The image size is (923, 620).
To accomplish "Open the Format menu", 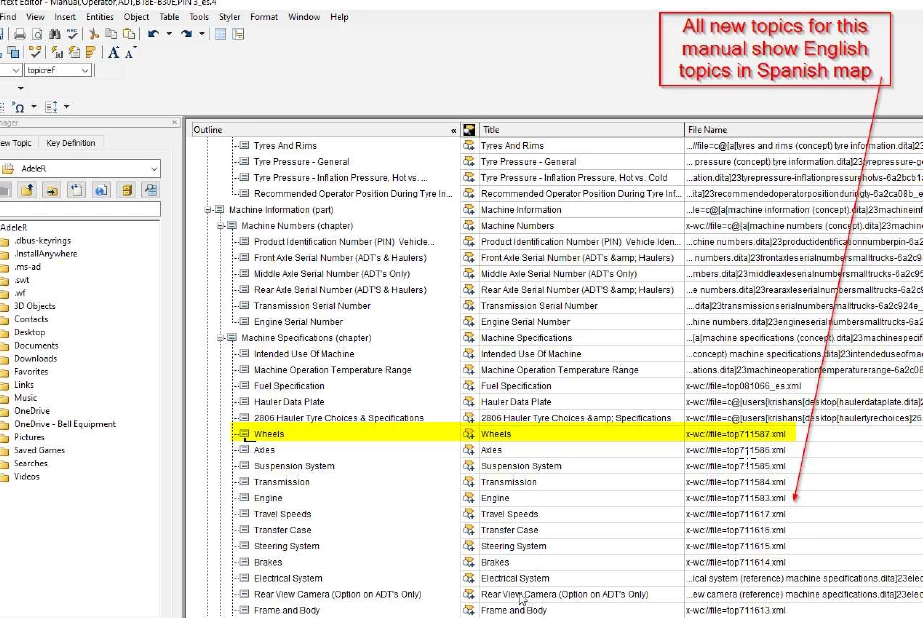I will [264, 17].
